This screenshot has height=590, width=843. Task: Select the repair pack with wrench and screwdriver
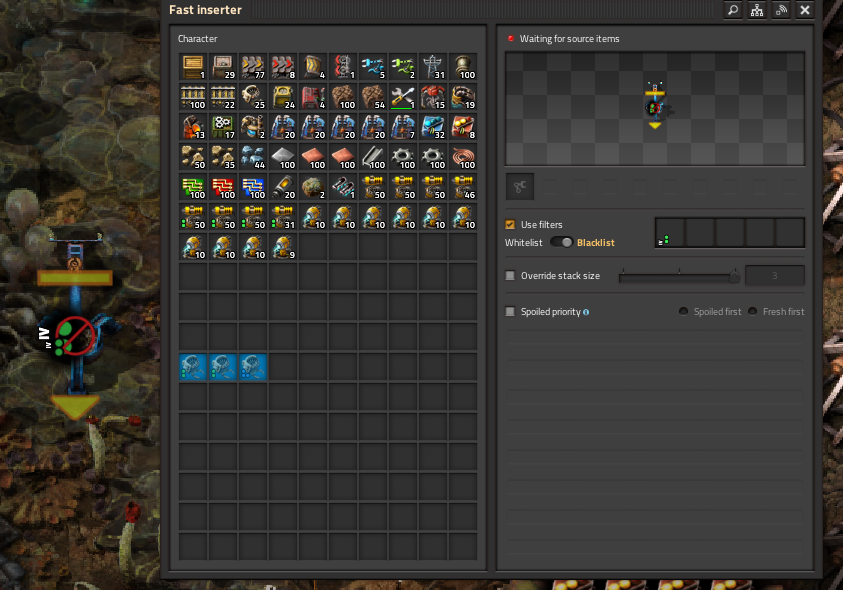pyautogui.click(x=404, y=97)
